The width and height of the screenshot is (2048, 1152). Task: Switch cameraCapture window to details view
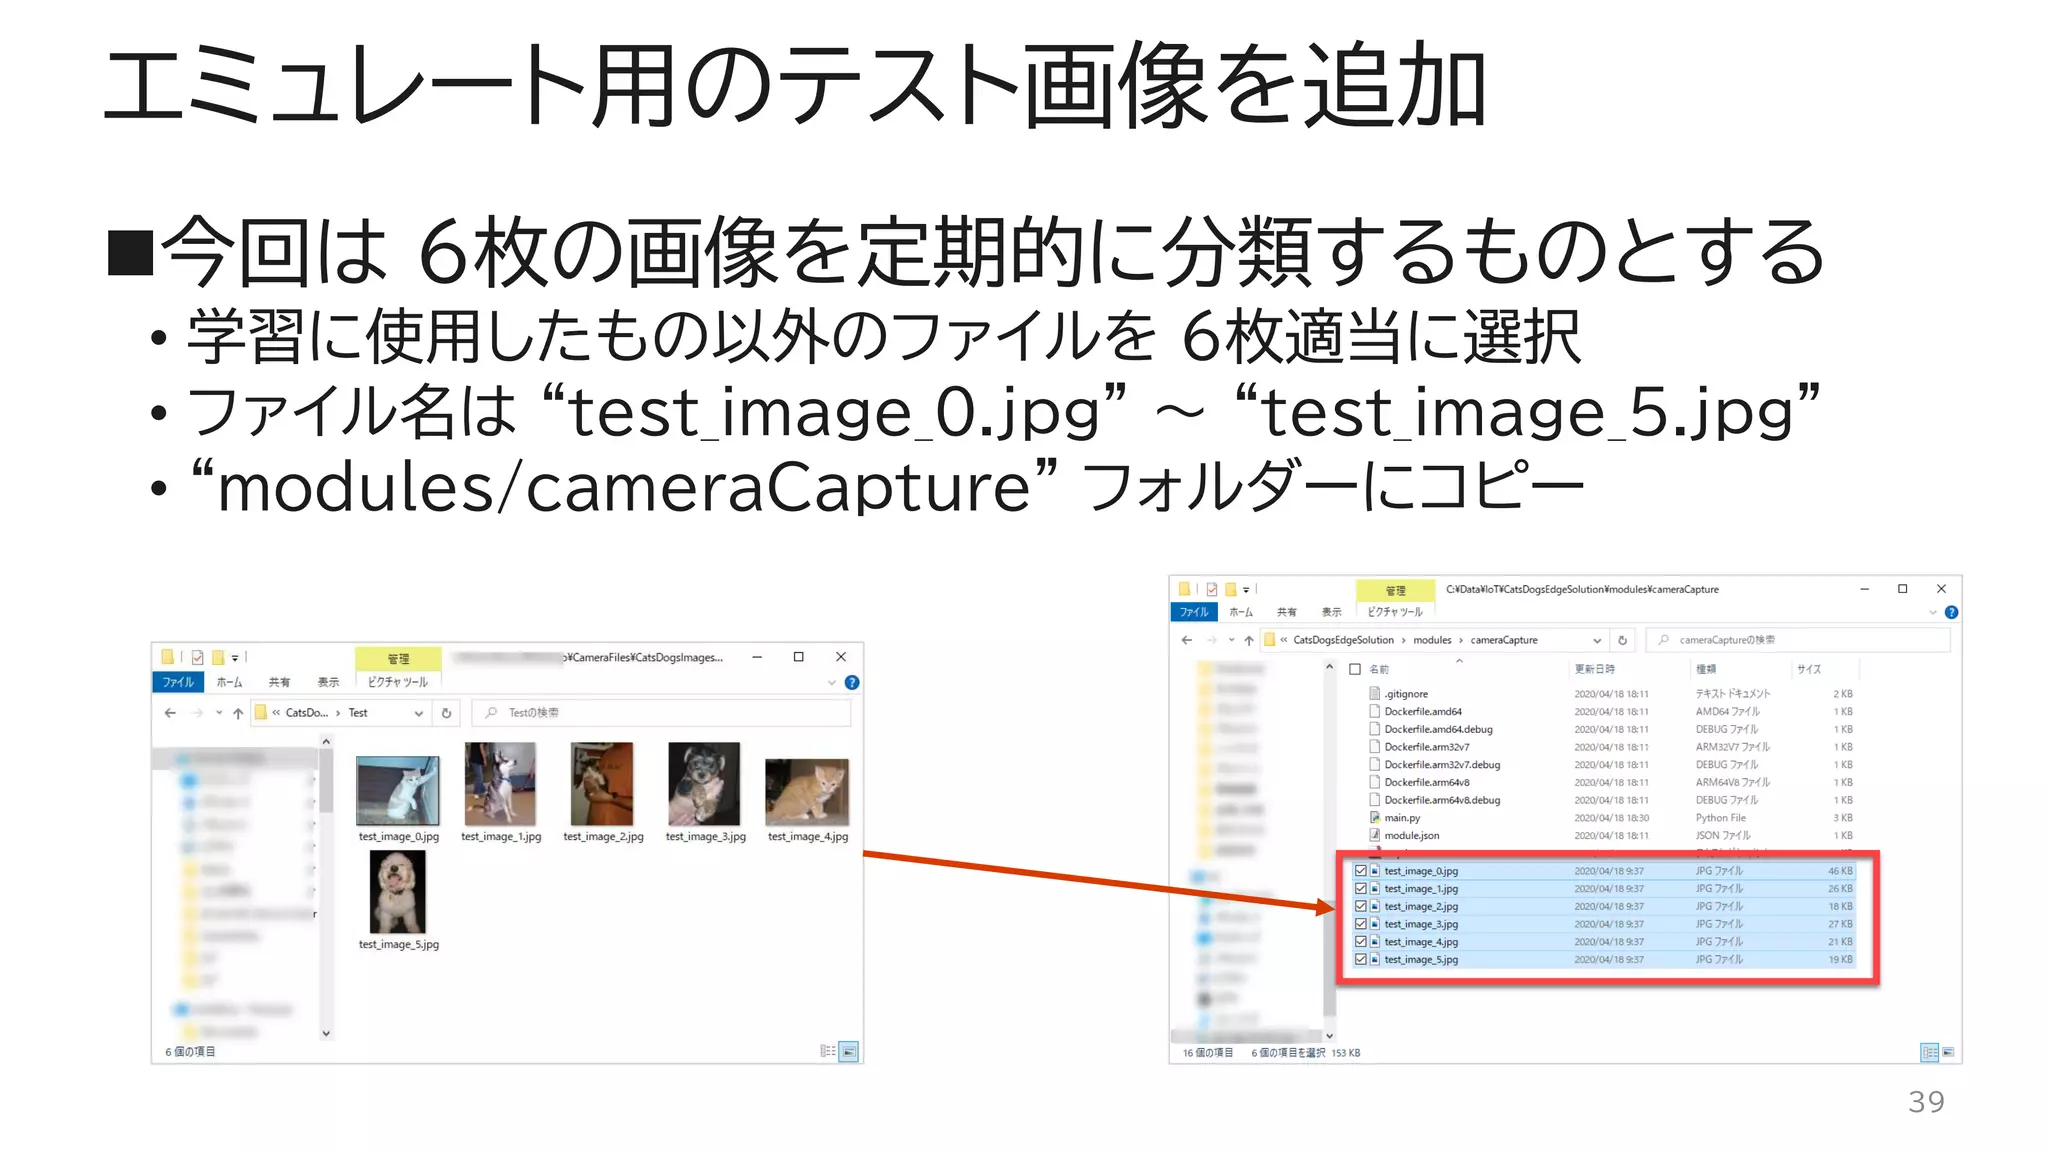click(1930, 1052)
